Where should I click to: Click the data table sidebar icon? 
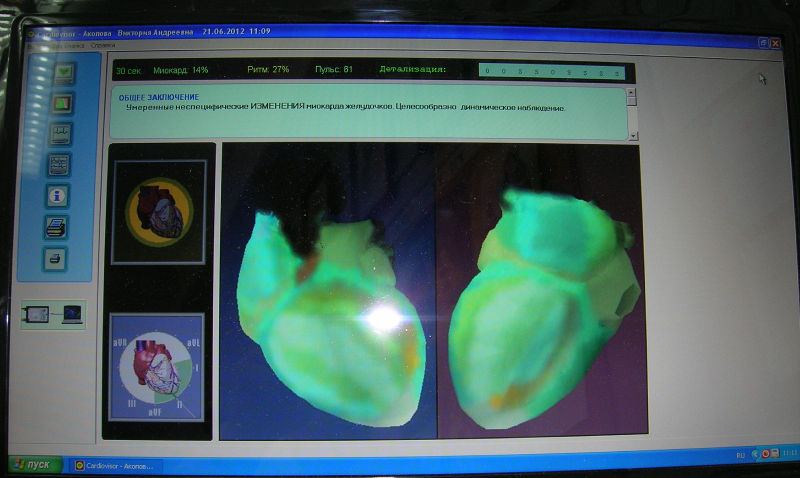(x=61, y=165)
